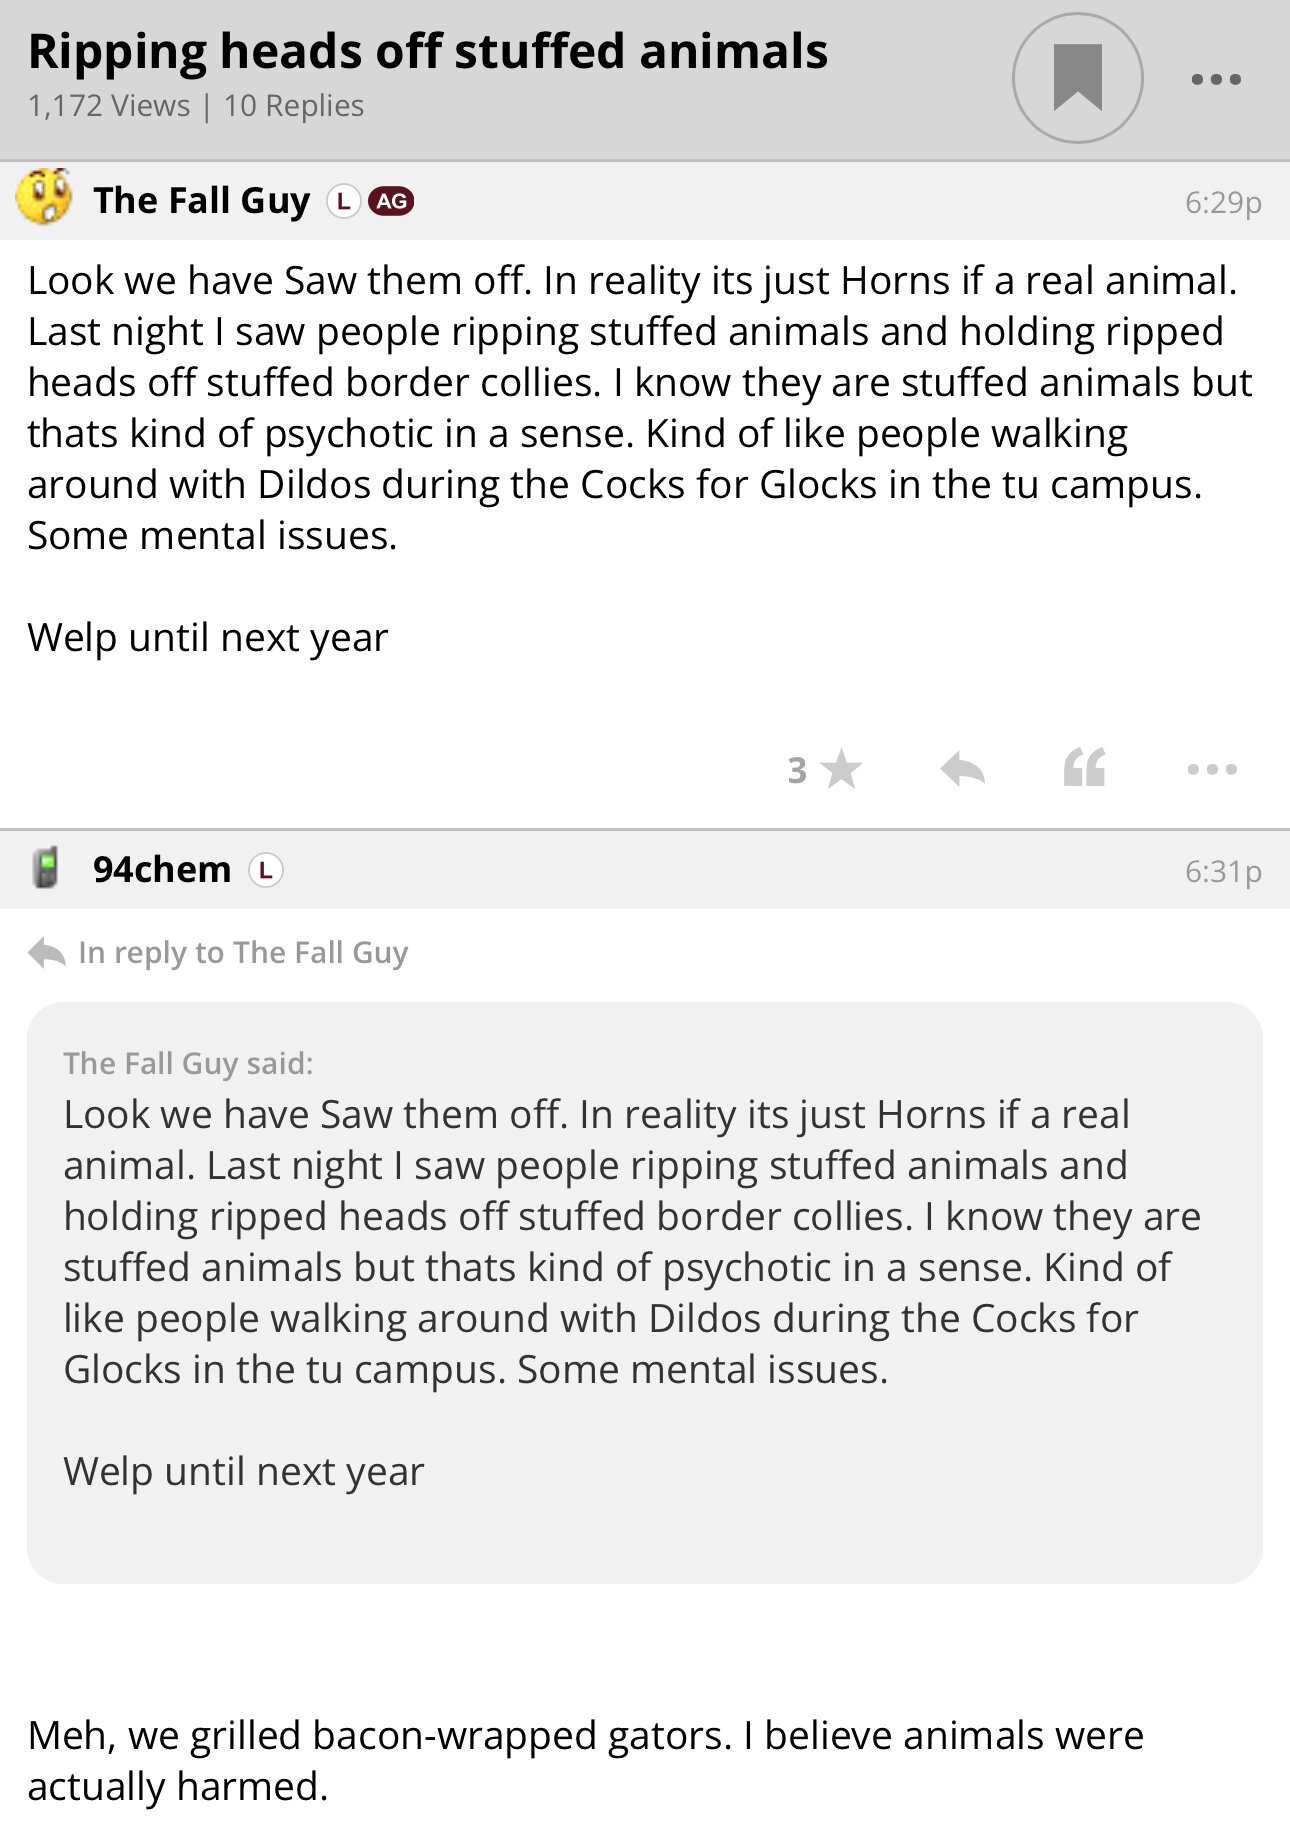Bookmark this thread with the bookmark icon
The height and width of the screenshot is (1834, 1290).
(x=1077, y=78)
